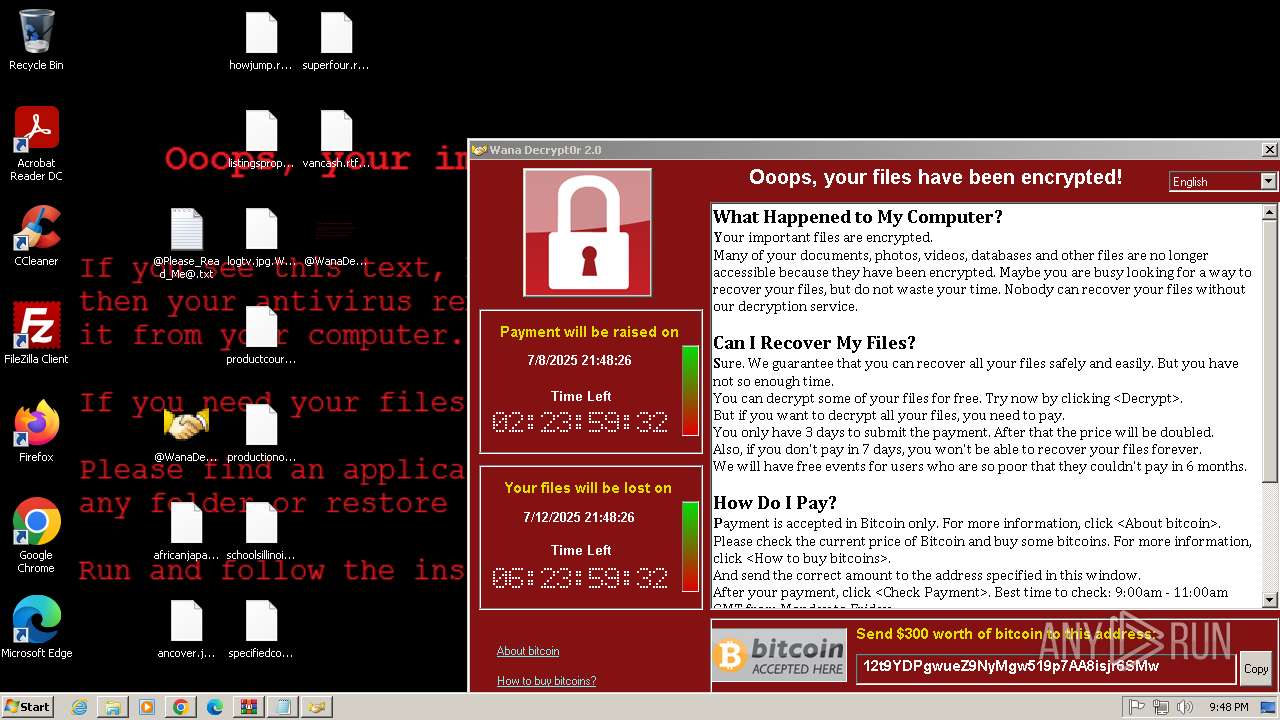Click the Copy button next to the address
The width and height of the screenshot is (1280, 720).
click(1256, 669)
